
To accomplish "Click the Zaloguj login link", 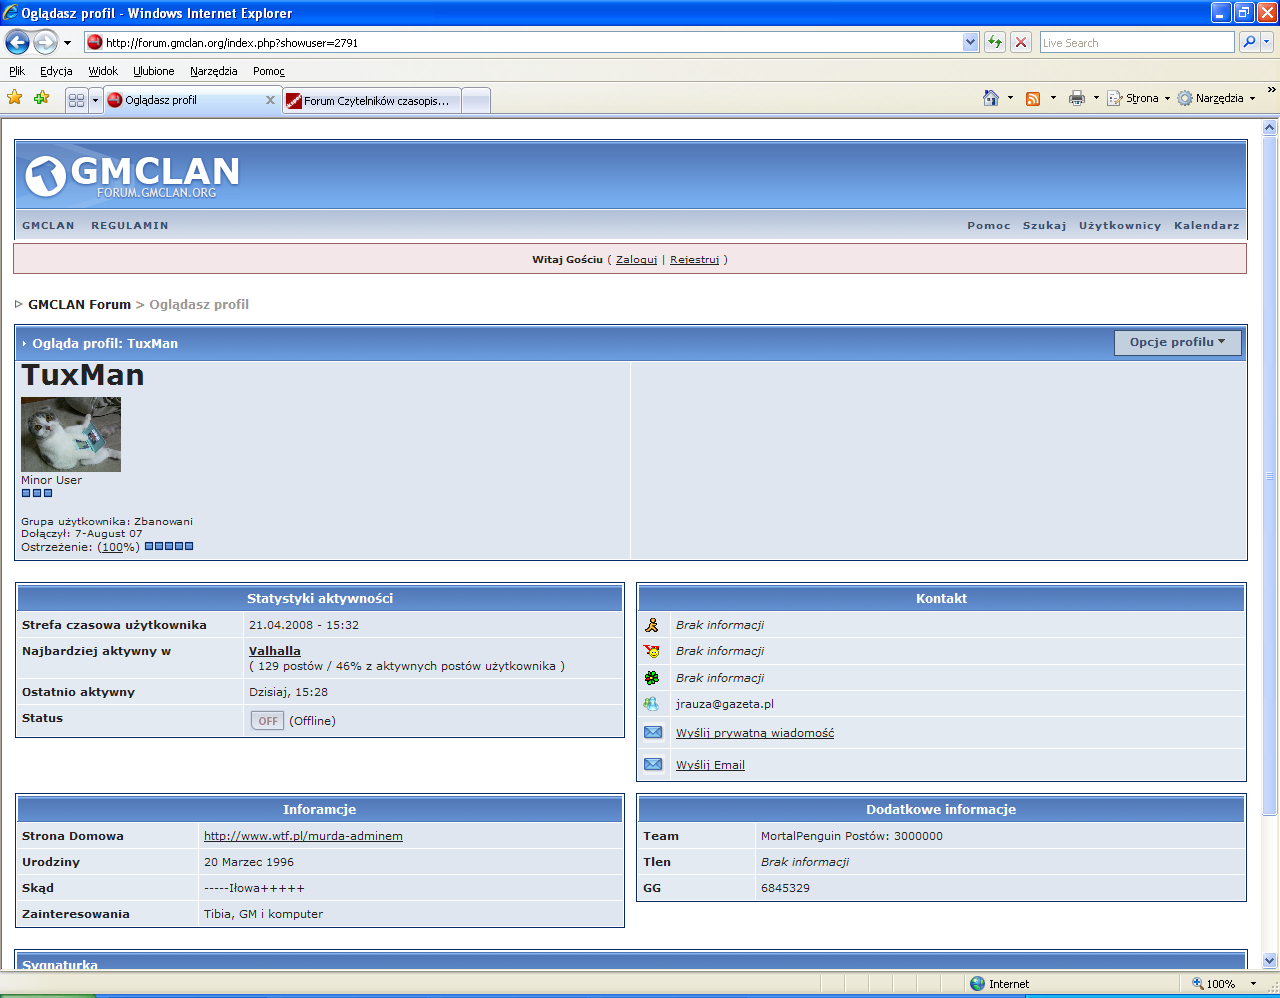I will [636, 259].
